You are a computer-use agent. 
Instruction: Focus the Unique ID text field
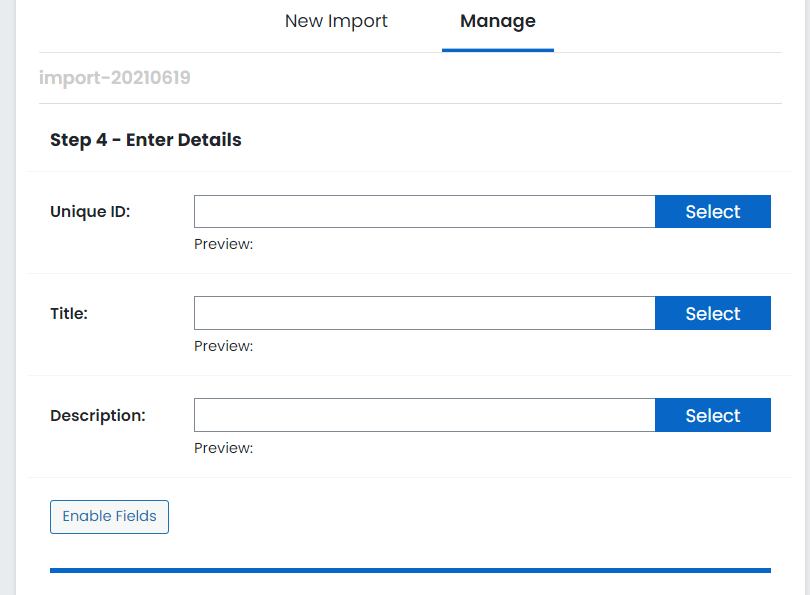[424, 211]
